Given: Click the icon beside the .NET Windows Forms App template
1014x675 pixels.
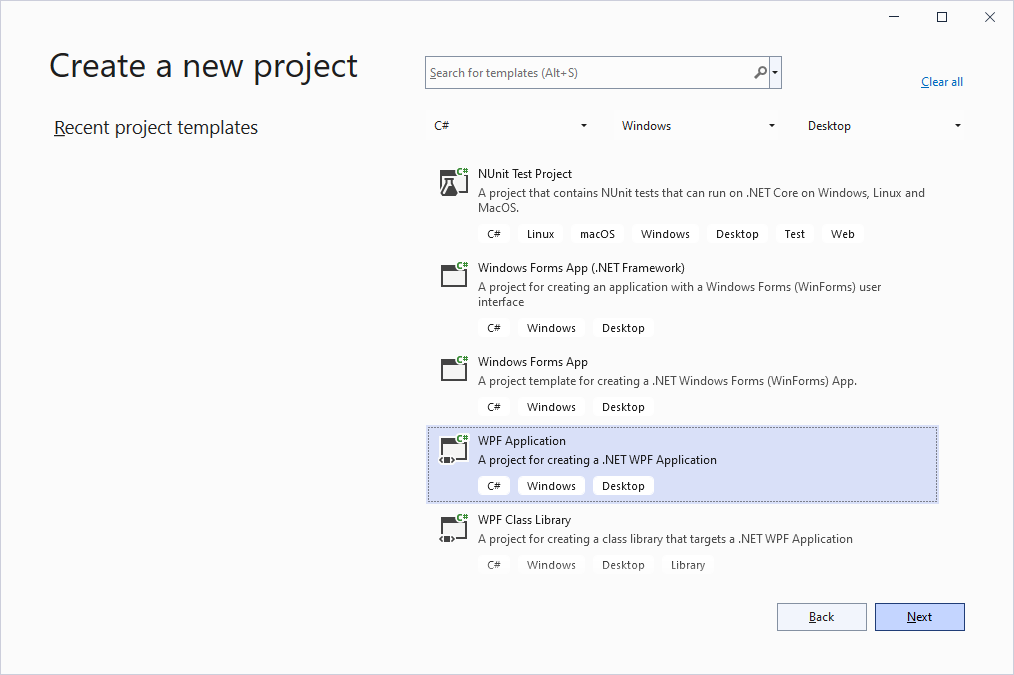Looking at the screenshot, I should point(454,369).
